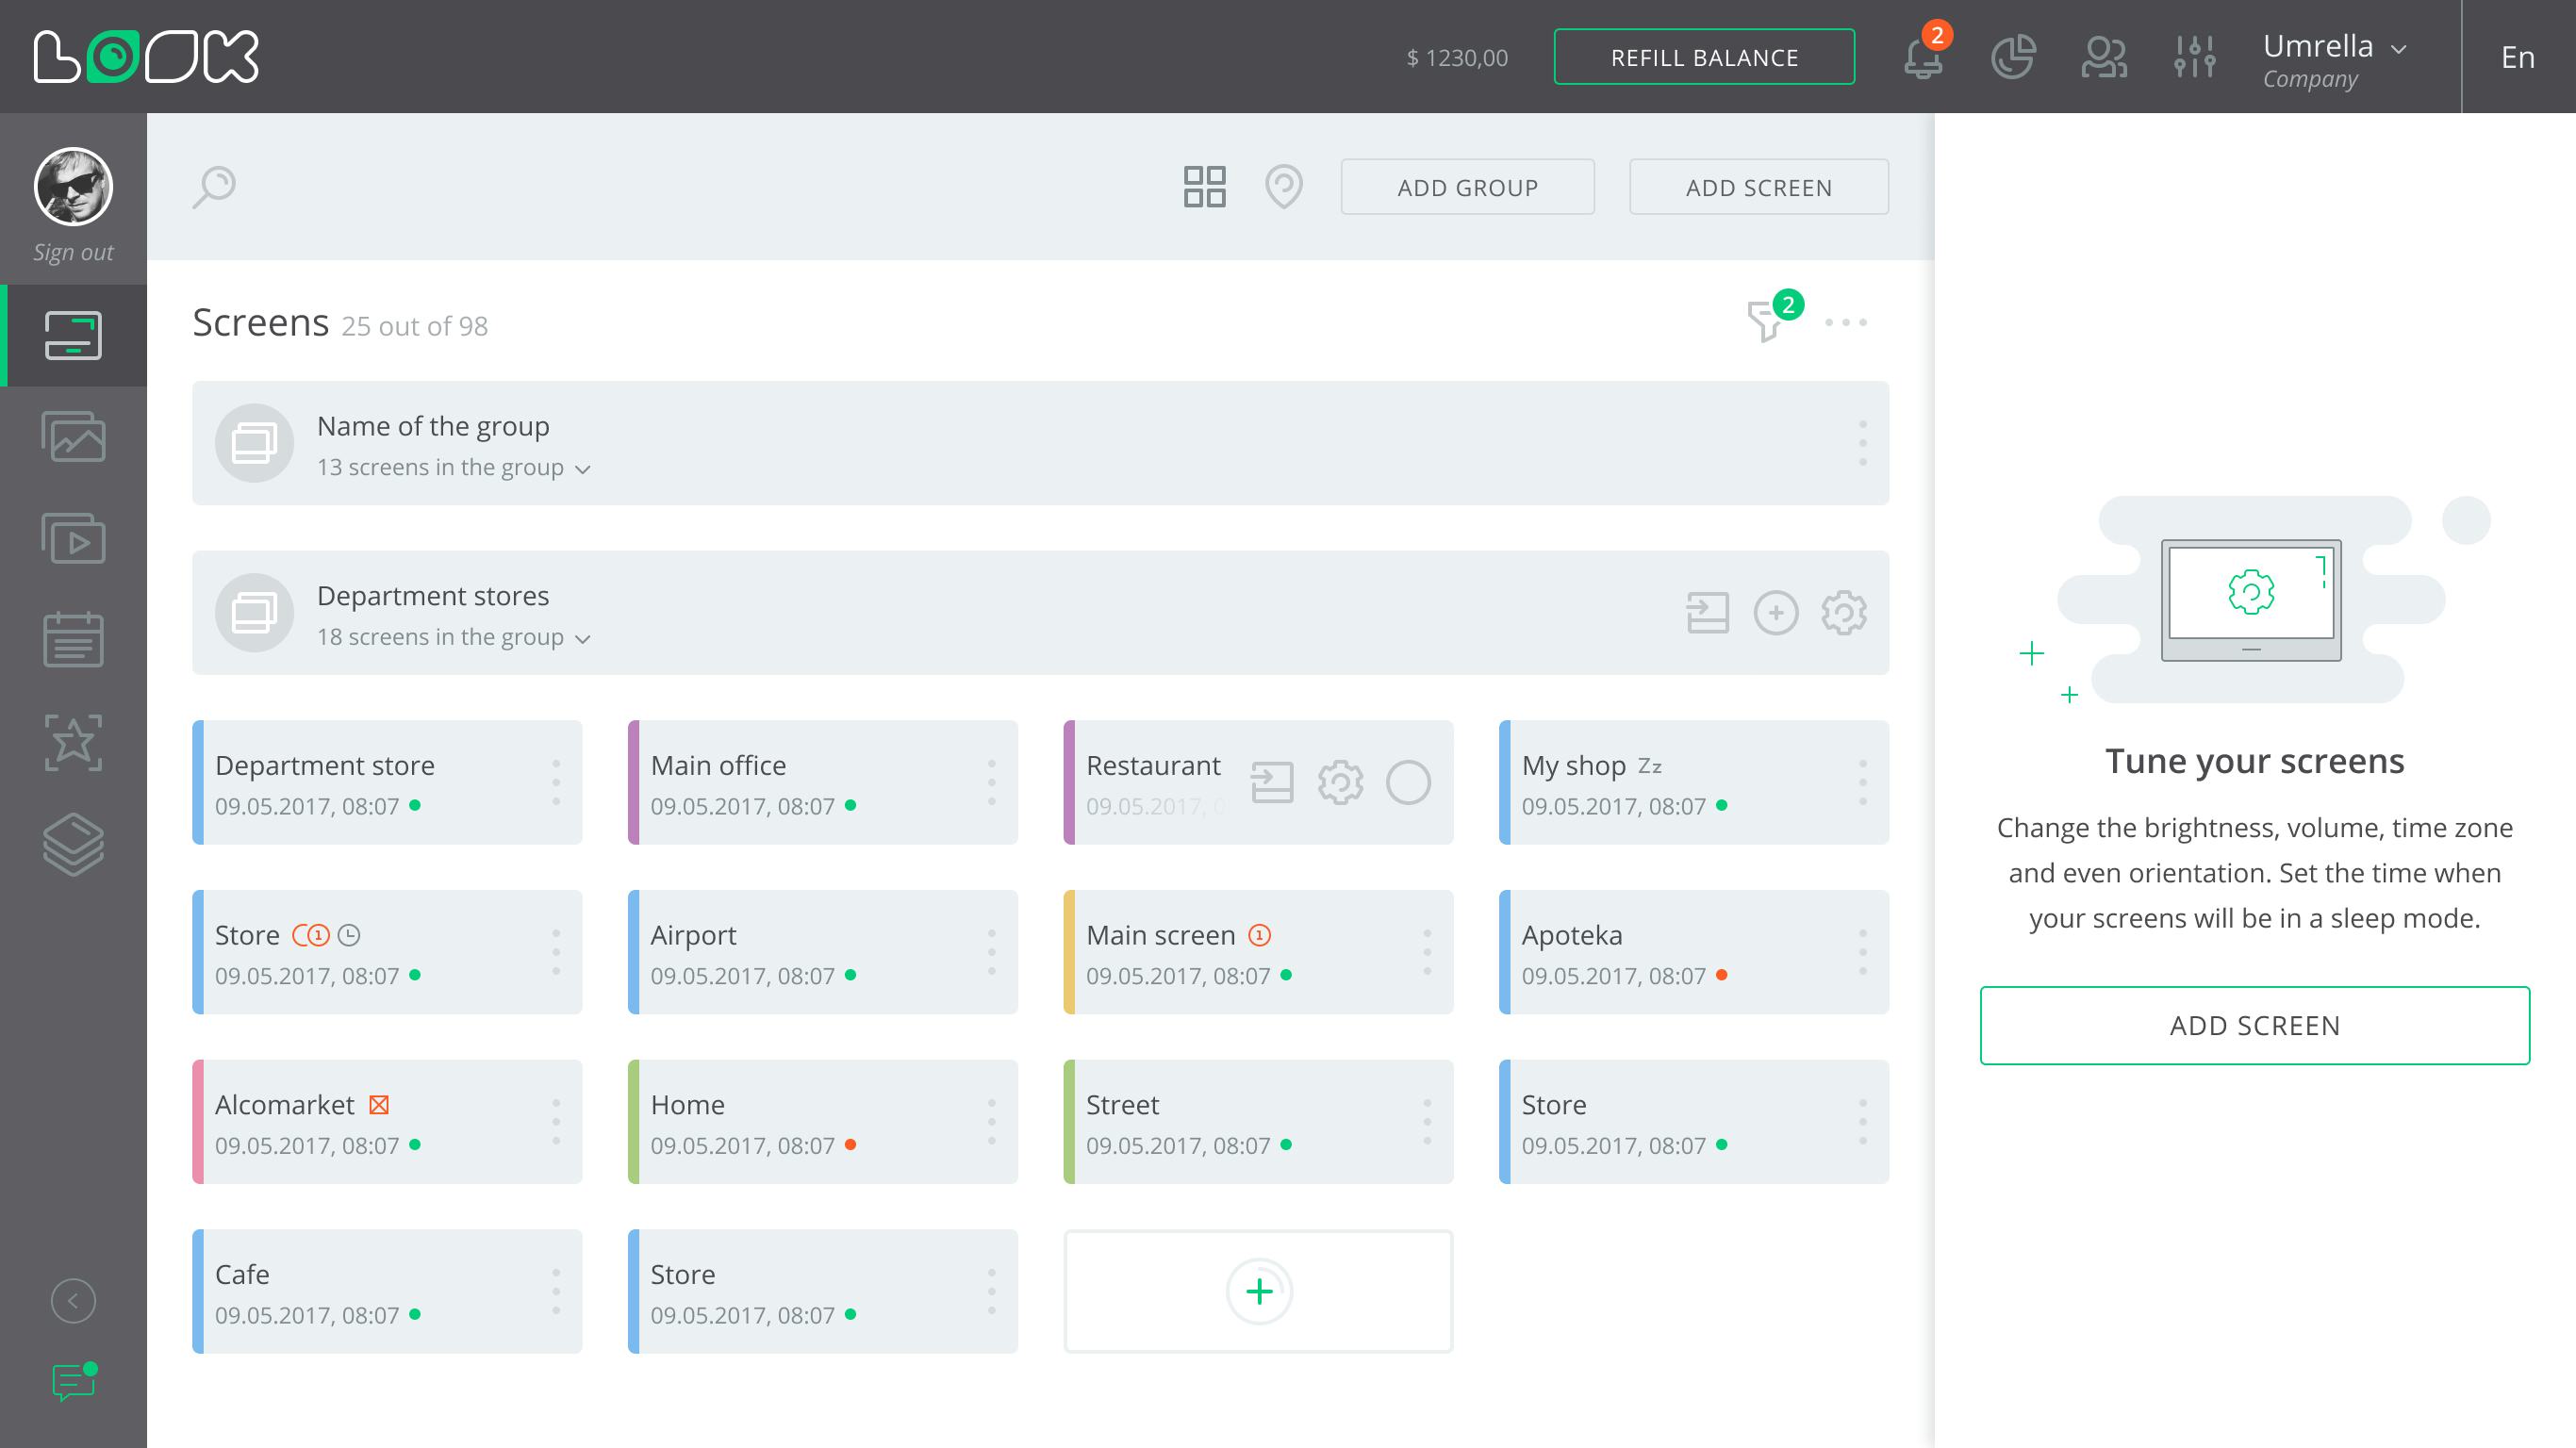Open the notifications bell icon

(1922, 58)
